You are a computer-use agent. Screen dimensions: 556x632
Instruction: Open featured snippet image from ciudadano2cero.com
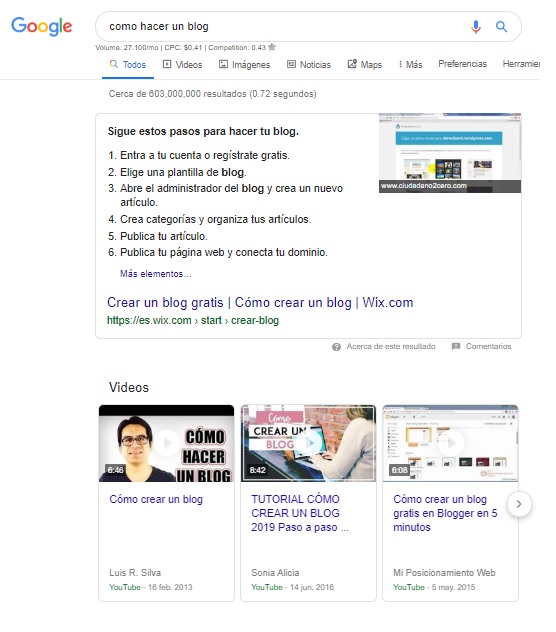click(x=450, y=153)
